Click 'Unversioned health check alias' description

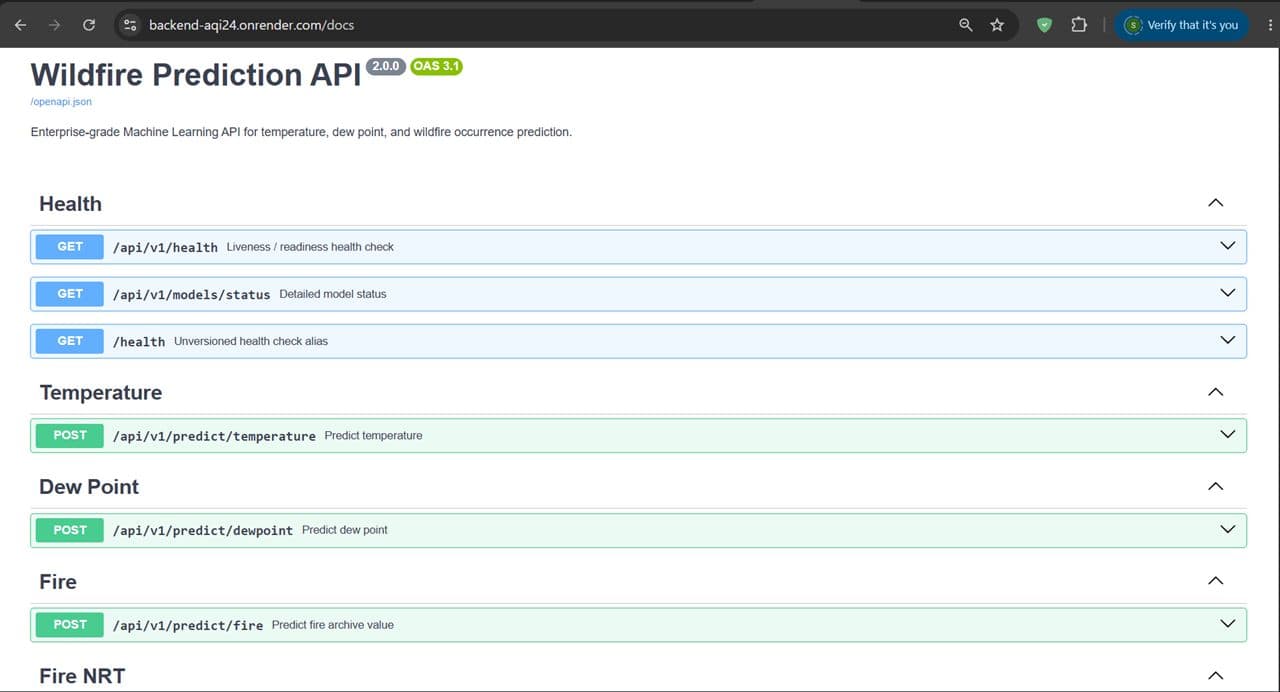[251, 341]
